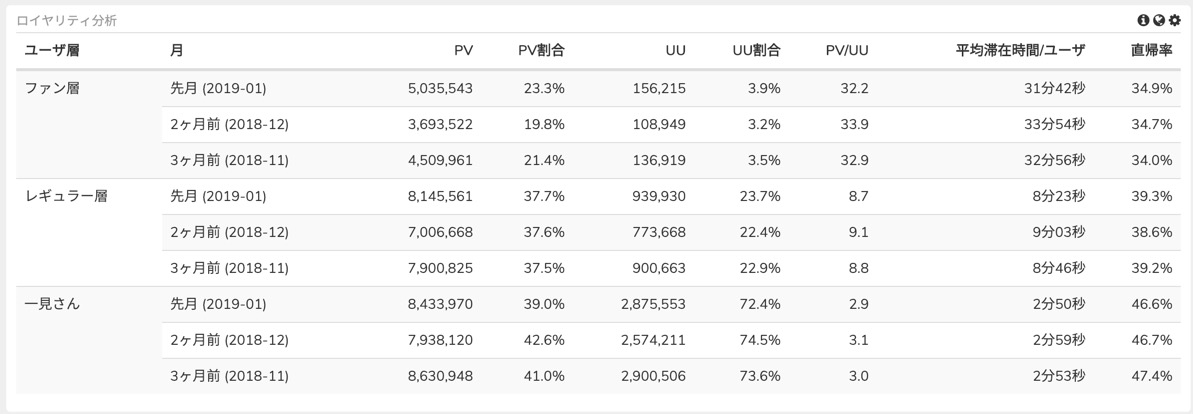Select the ファン層 row label

click(x=52, y=88)
